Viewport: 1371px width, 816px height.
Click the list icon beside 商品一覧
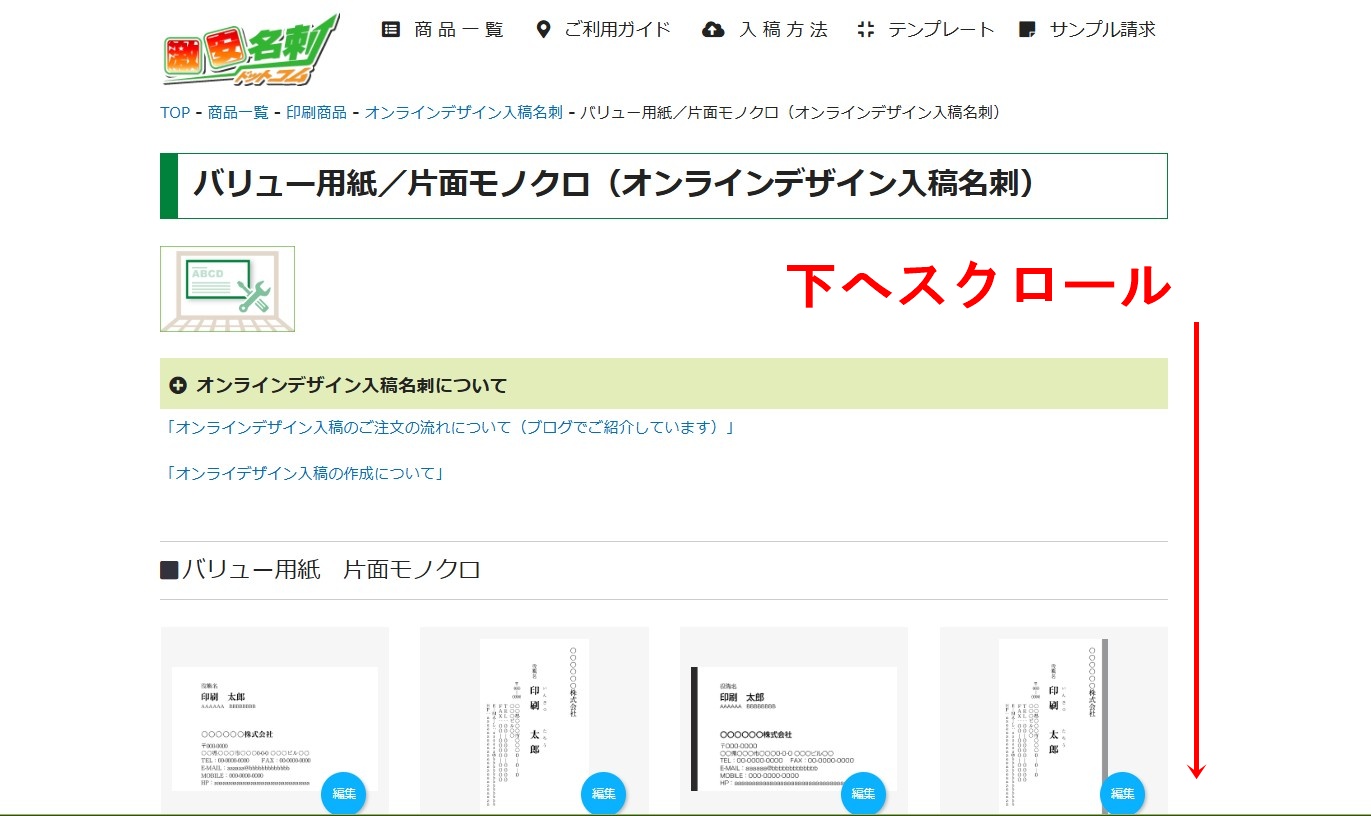click(x=391, y=30)
